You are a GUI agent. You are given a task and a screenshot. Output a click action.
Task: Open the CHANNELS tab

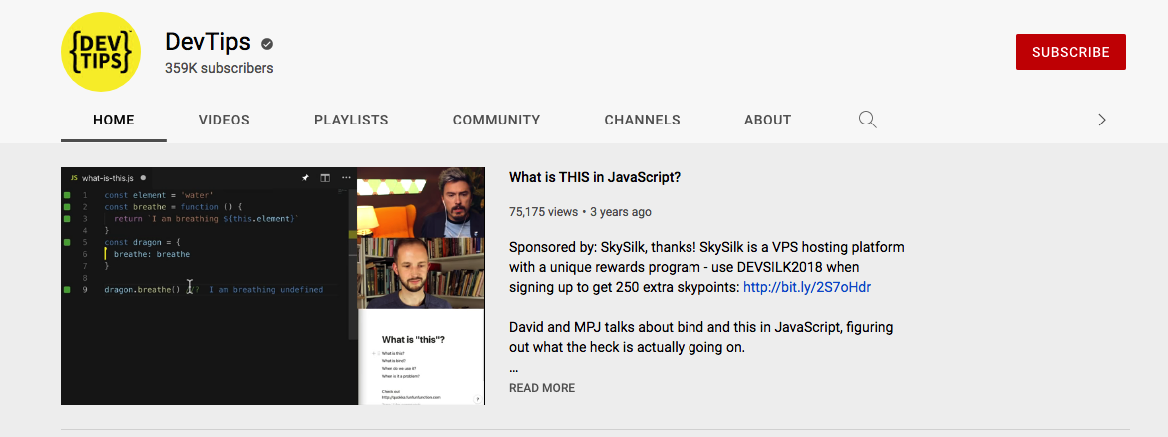pyautogui.click(x=642, y=120)
